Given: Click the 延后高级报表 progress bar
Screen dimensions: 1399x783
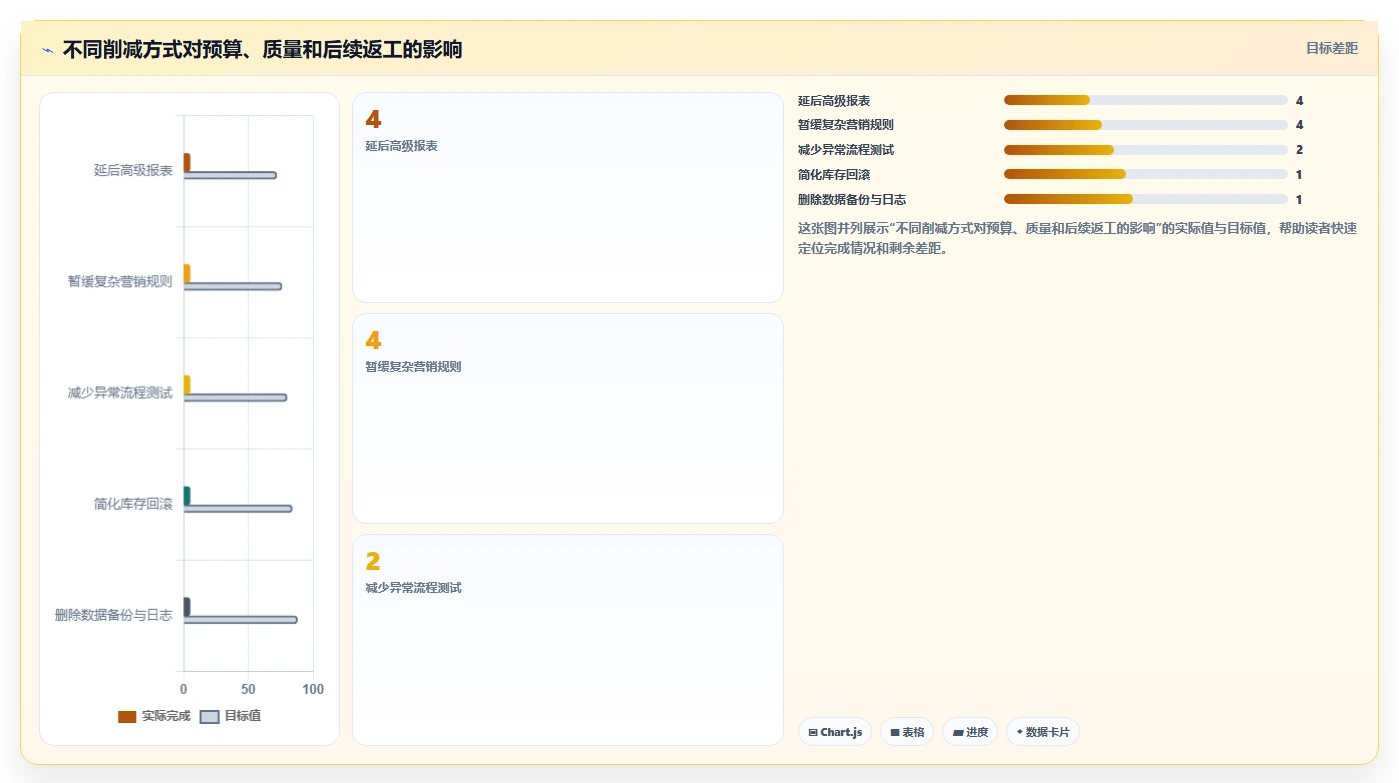Looking at the screenshot, I should pos(1146,100).
